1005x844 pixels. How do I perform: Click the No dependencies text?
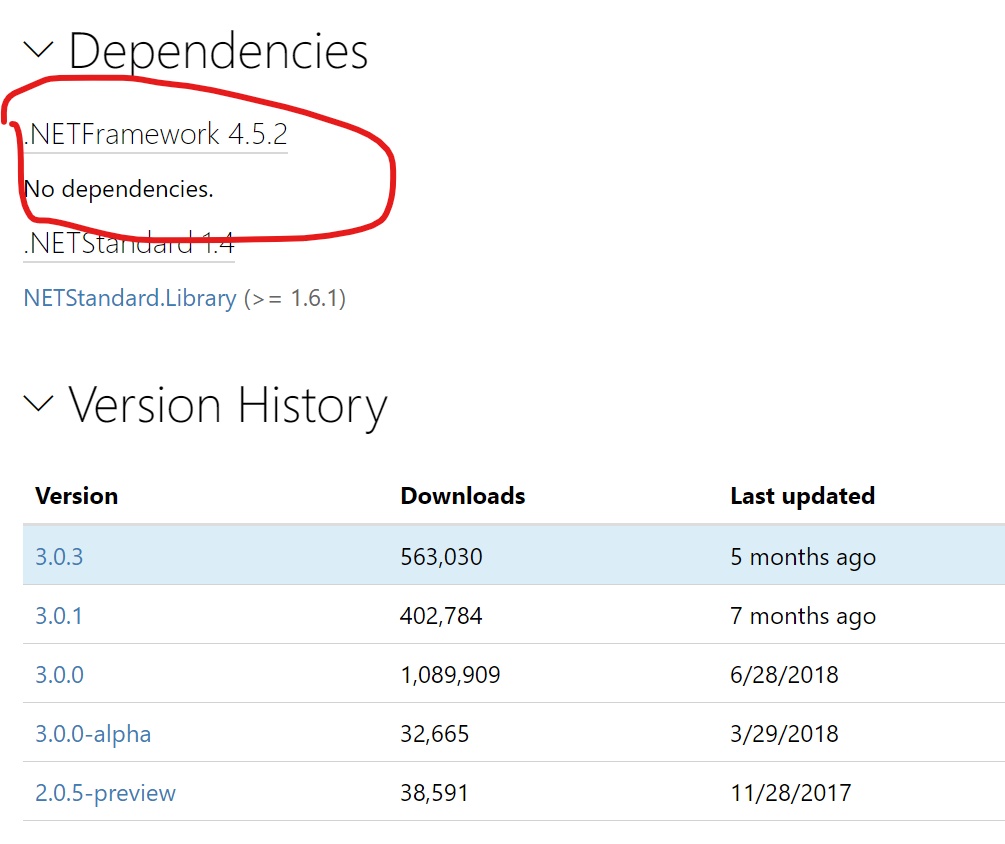pyautogui.click(x=117, y=188)
